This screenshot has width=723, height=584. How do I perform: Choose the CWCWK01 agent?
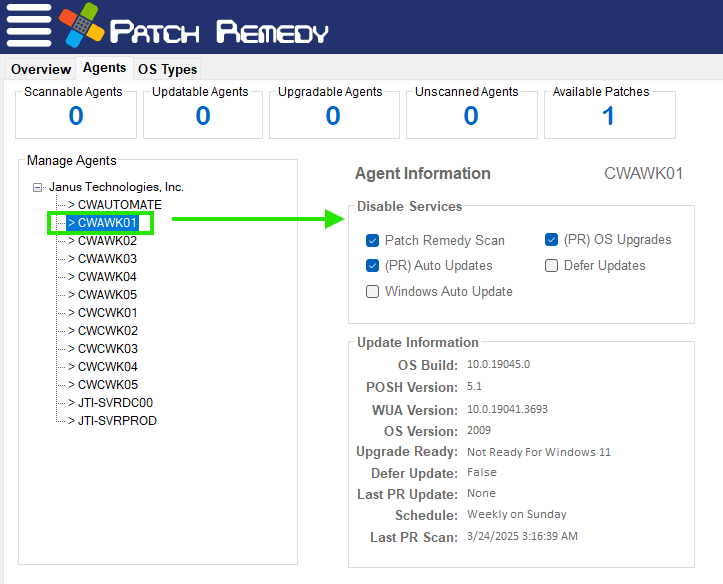point(107,313)
